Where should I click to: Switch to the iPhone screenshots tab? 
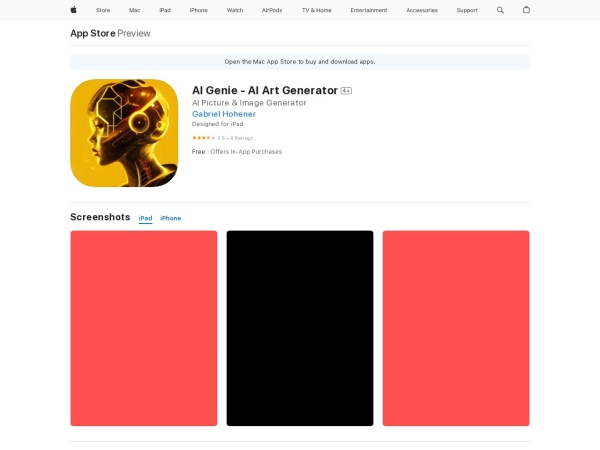[171, 218]
